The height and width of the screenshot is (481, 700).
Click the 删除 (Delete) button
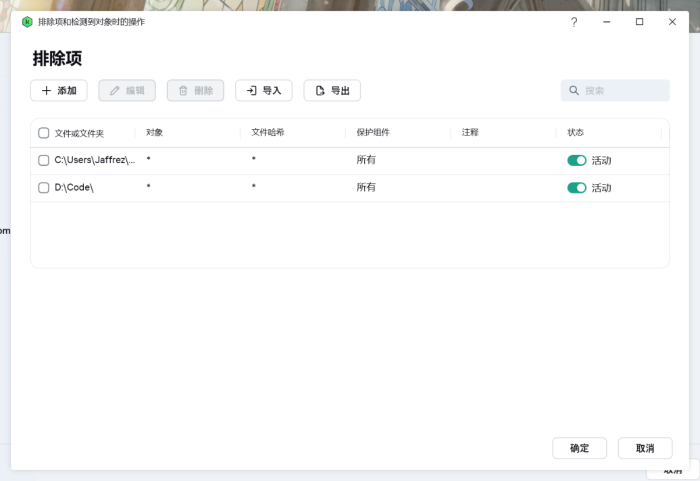click(196, 91)
